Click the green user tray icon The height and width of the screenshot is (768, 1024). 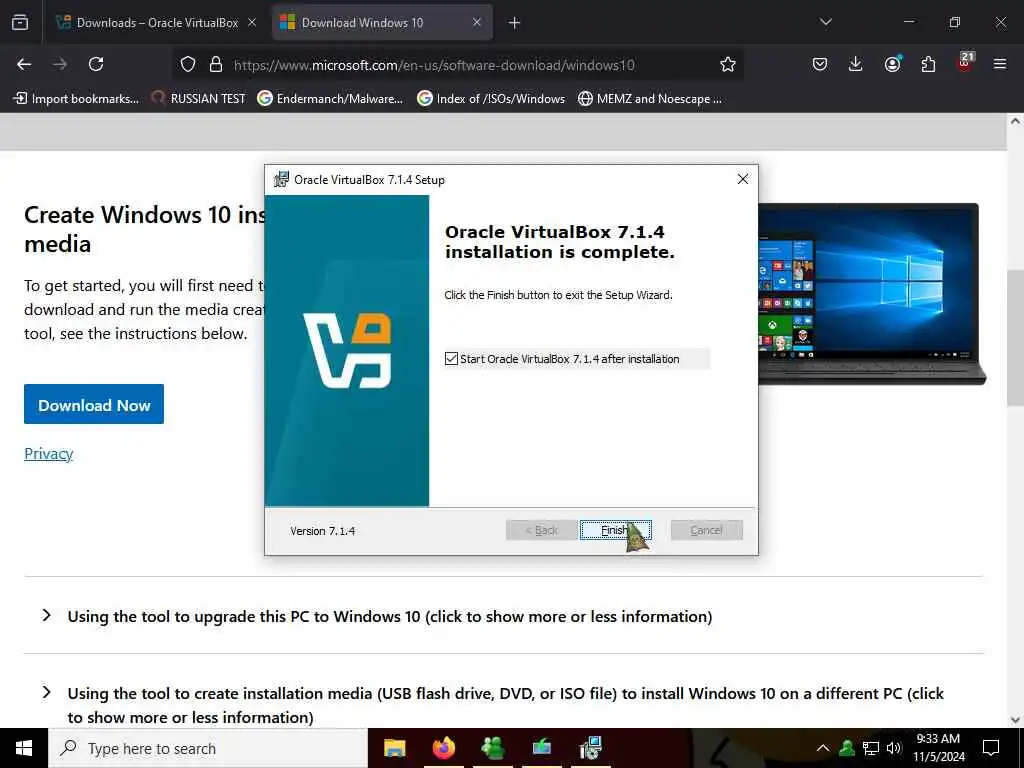point(847,748)
